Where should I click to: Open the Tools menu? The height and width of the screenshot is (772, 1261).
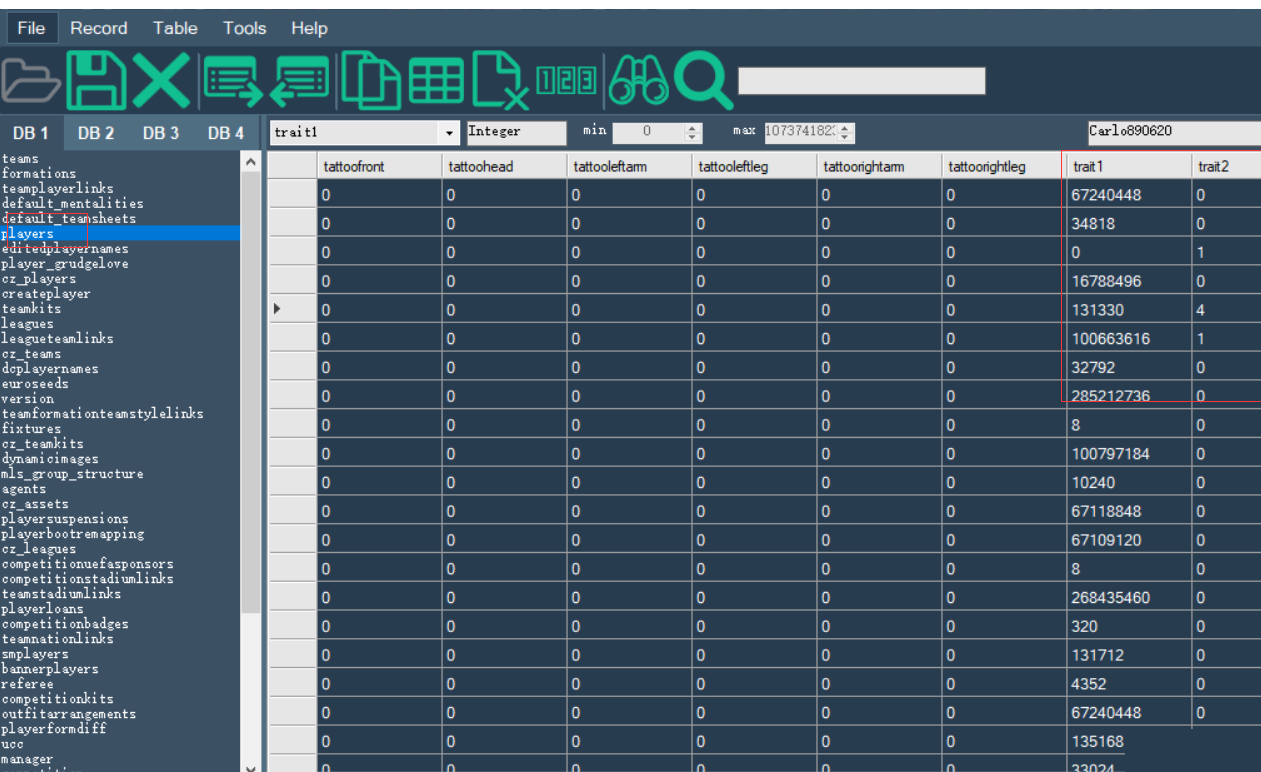coord(244,28)
